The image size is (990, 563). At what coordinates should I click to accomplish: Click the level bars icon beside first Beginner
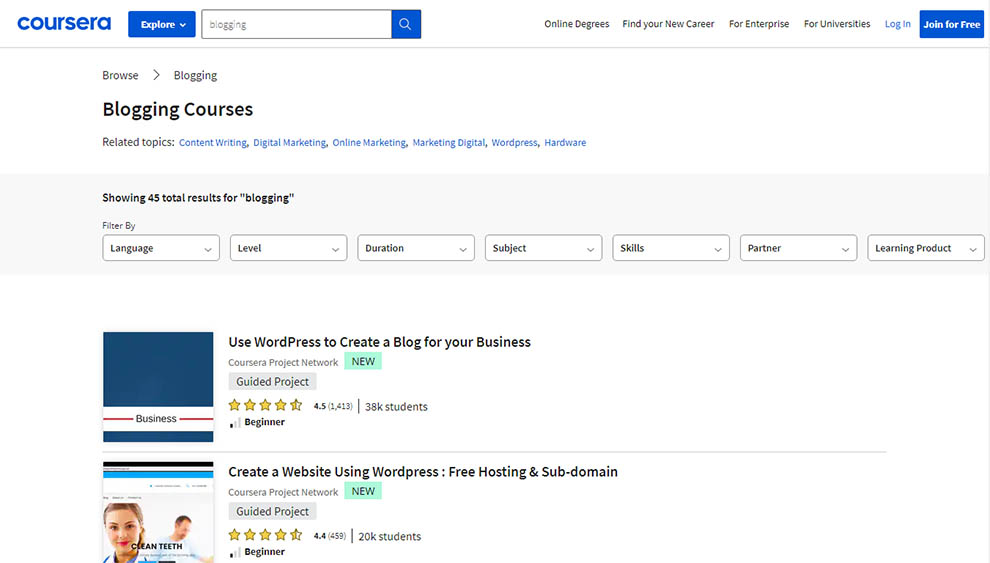(235, 422)
